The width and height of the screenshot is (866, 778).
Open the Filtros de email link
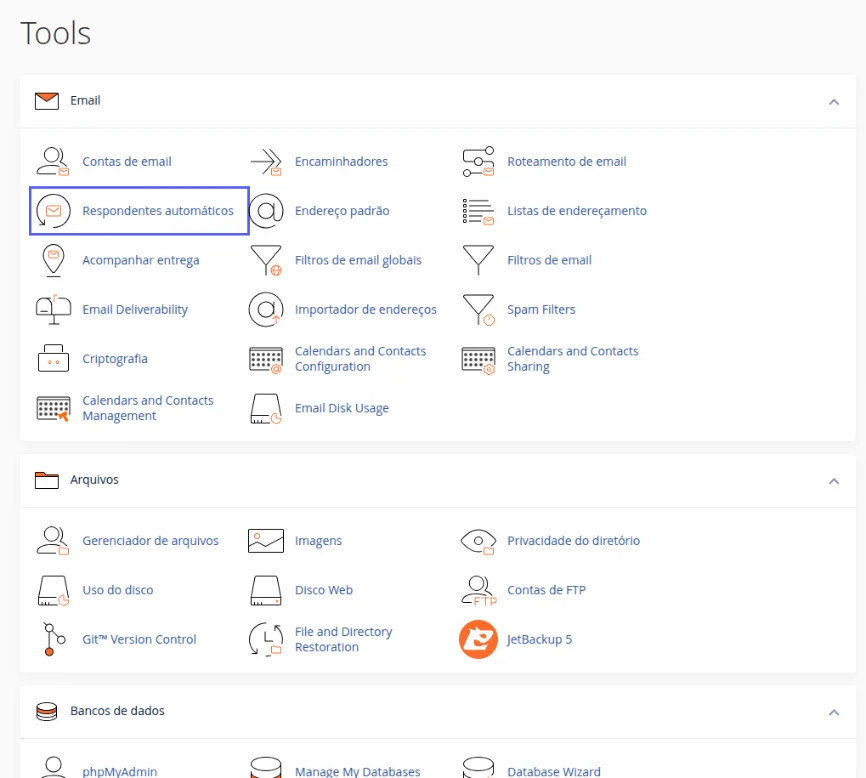(x=550, y=261)
